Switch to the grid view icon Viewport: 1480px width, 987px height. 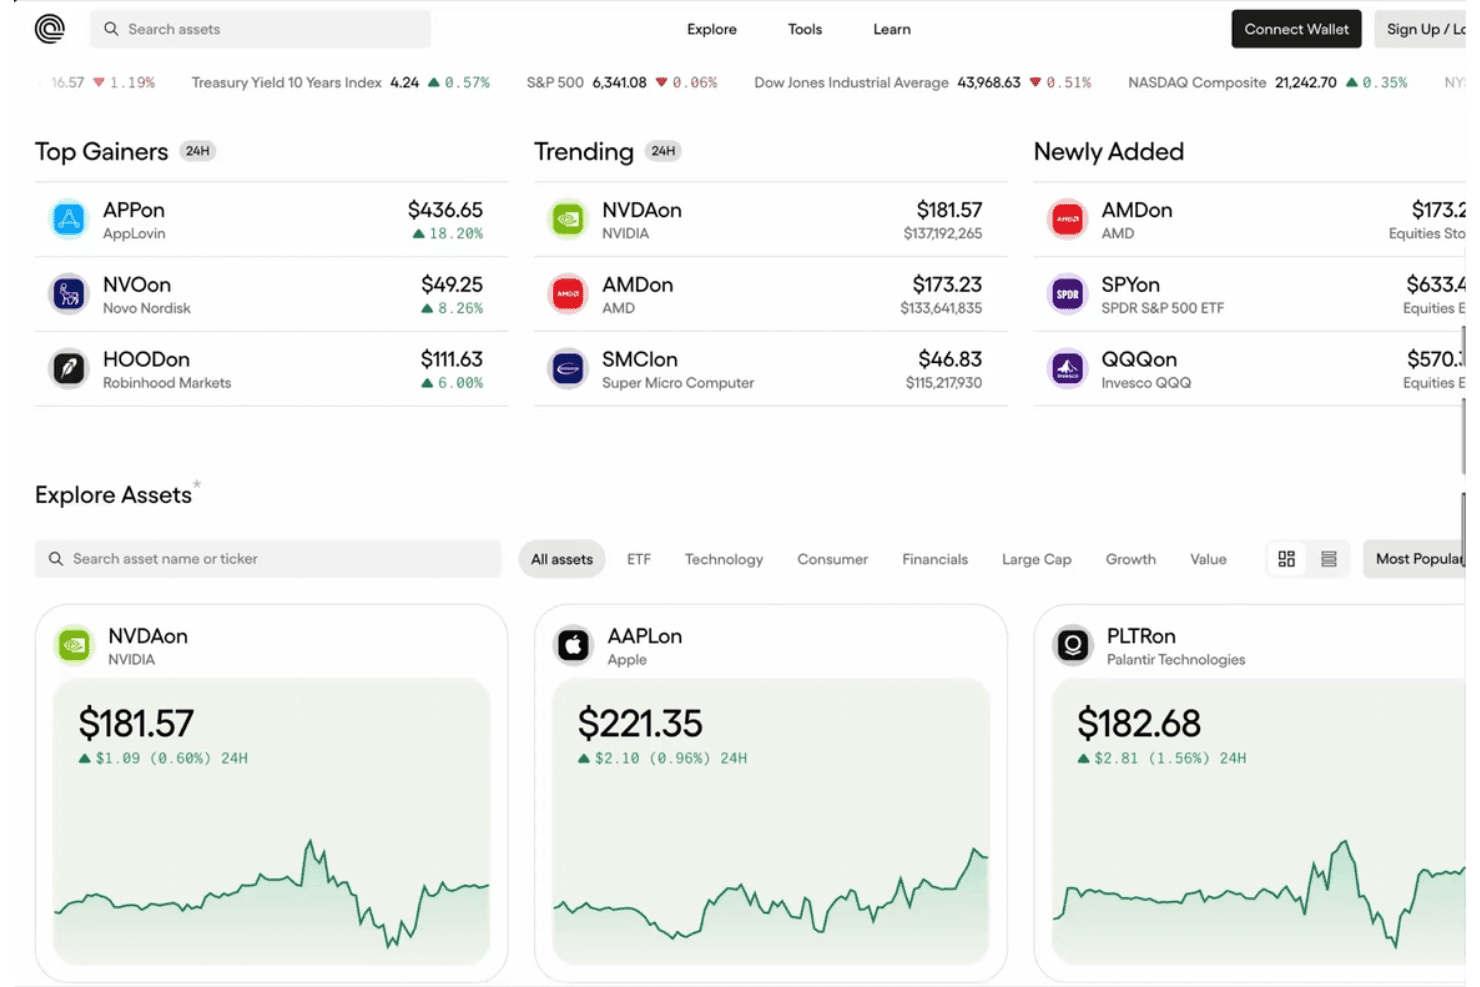tap(1287, 559)
